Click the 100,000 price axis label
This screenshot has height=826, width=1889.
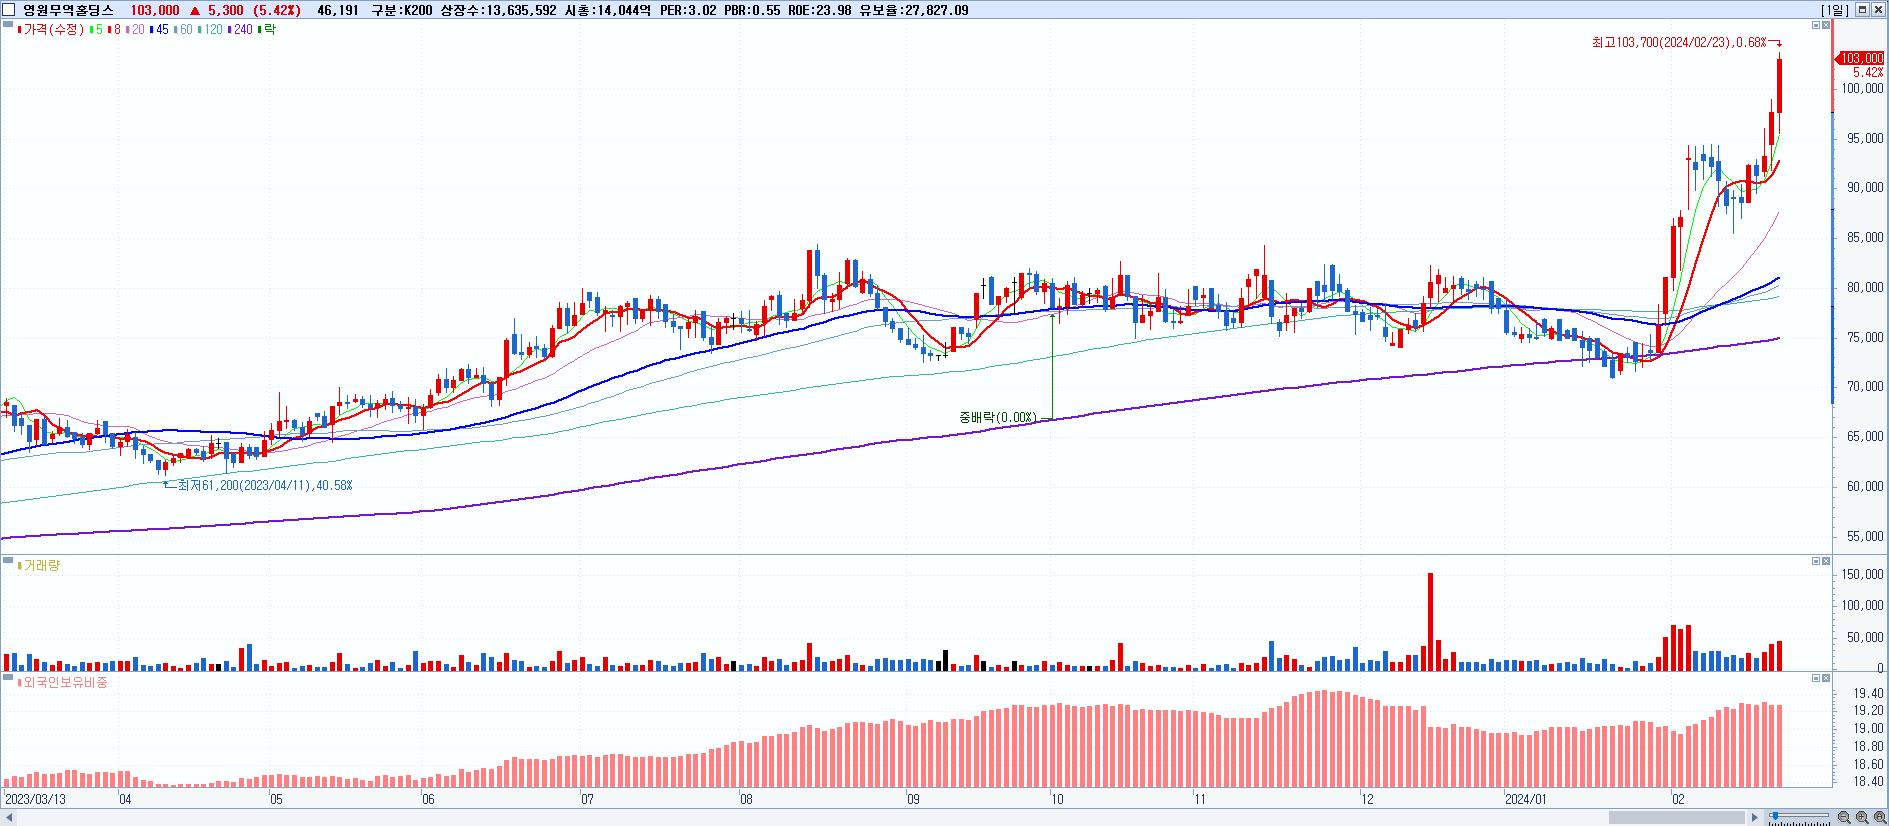1864,88
